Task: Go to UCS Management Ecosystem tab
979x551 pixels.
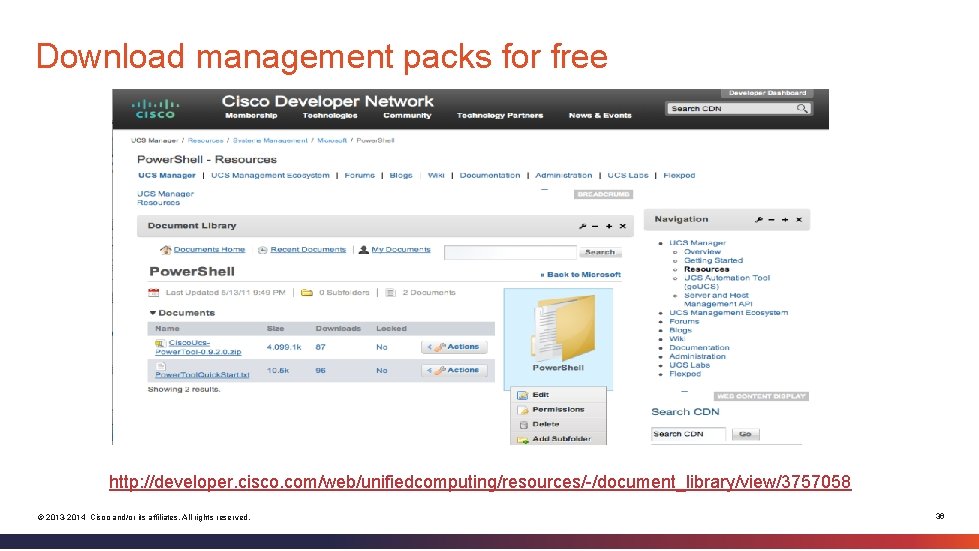Action: [270, 175]
